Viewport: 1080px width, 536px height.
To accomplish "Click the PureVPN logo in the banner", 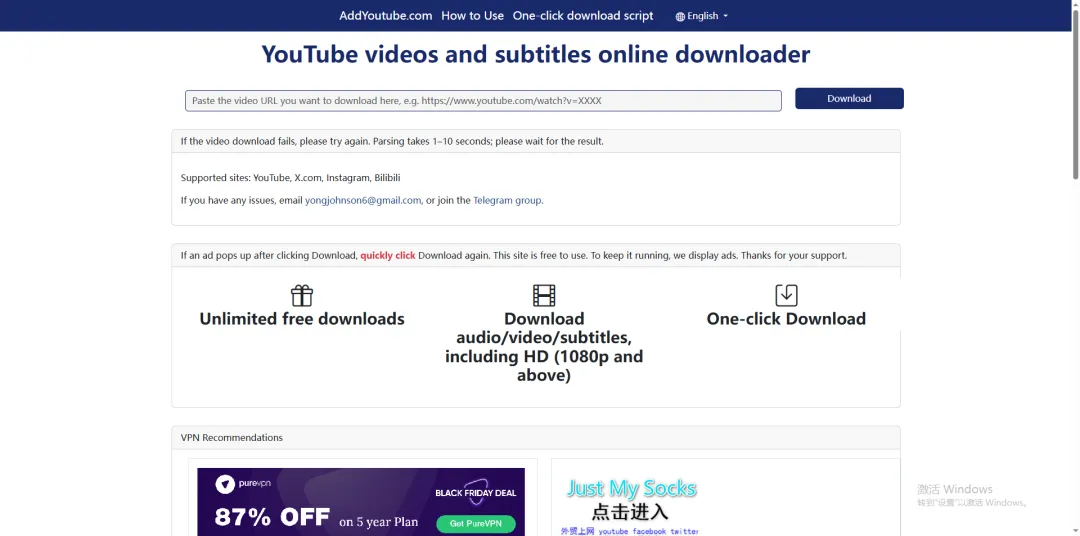I will (x=244, y=484).
